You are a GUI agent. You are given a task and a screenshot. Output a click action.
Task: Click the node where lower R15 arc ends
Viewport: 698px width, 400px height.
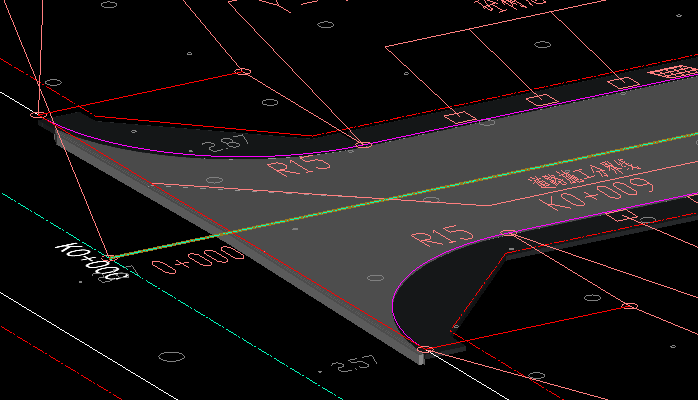[508, 233]
